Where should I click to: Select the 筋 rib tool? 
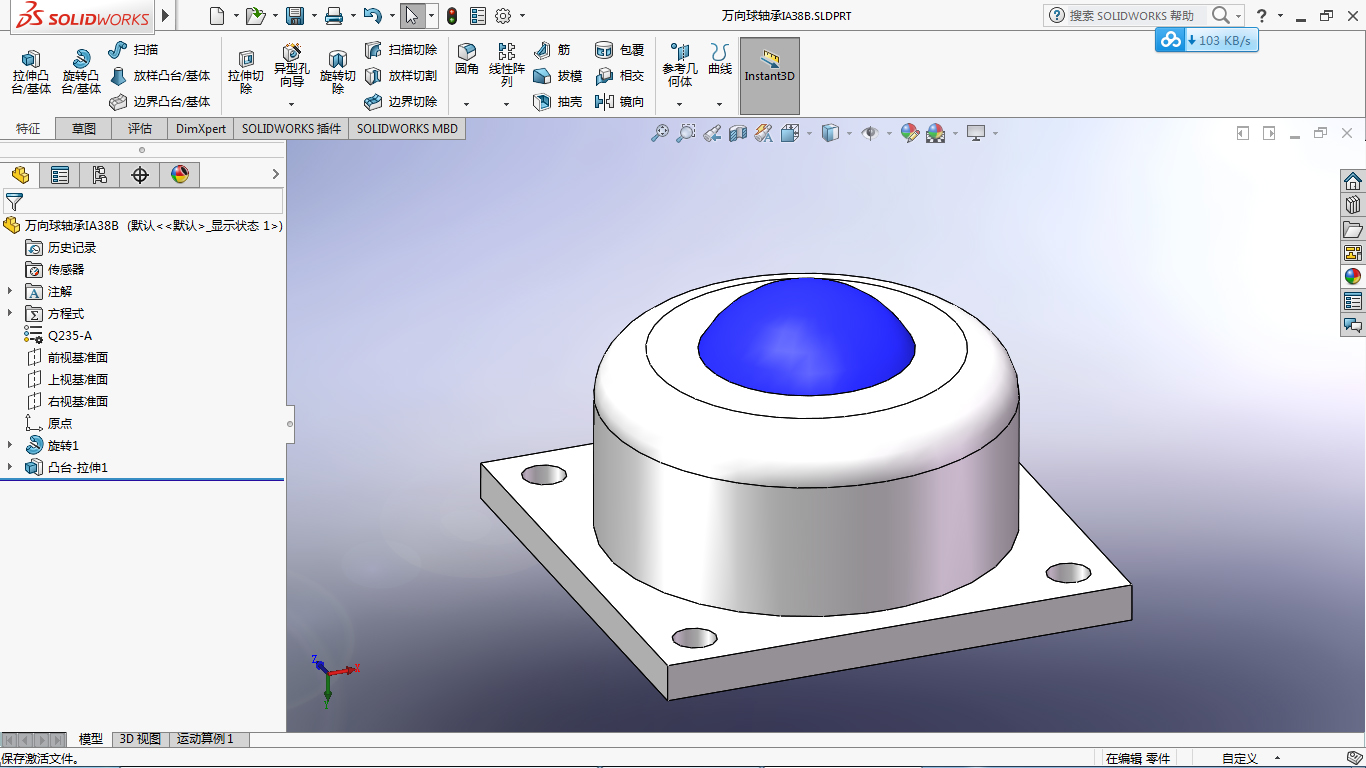click(553, 49)
